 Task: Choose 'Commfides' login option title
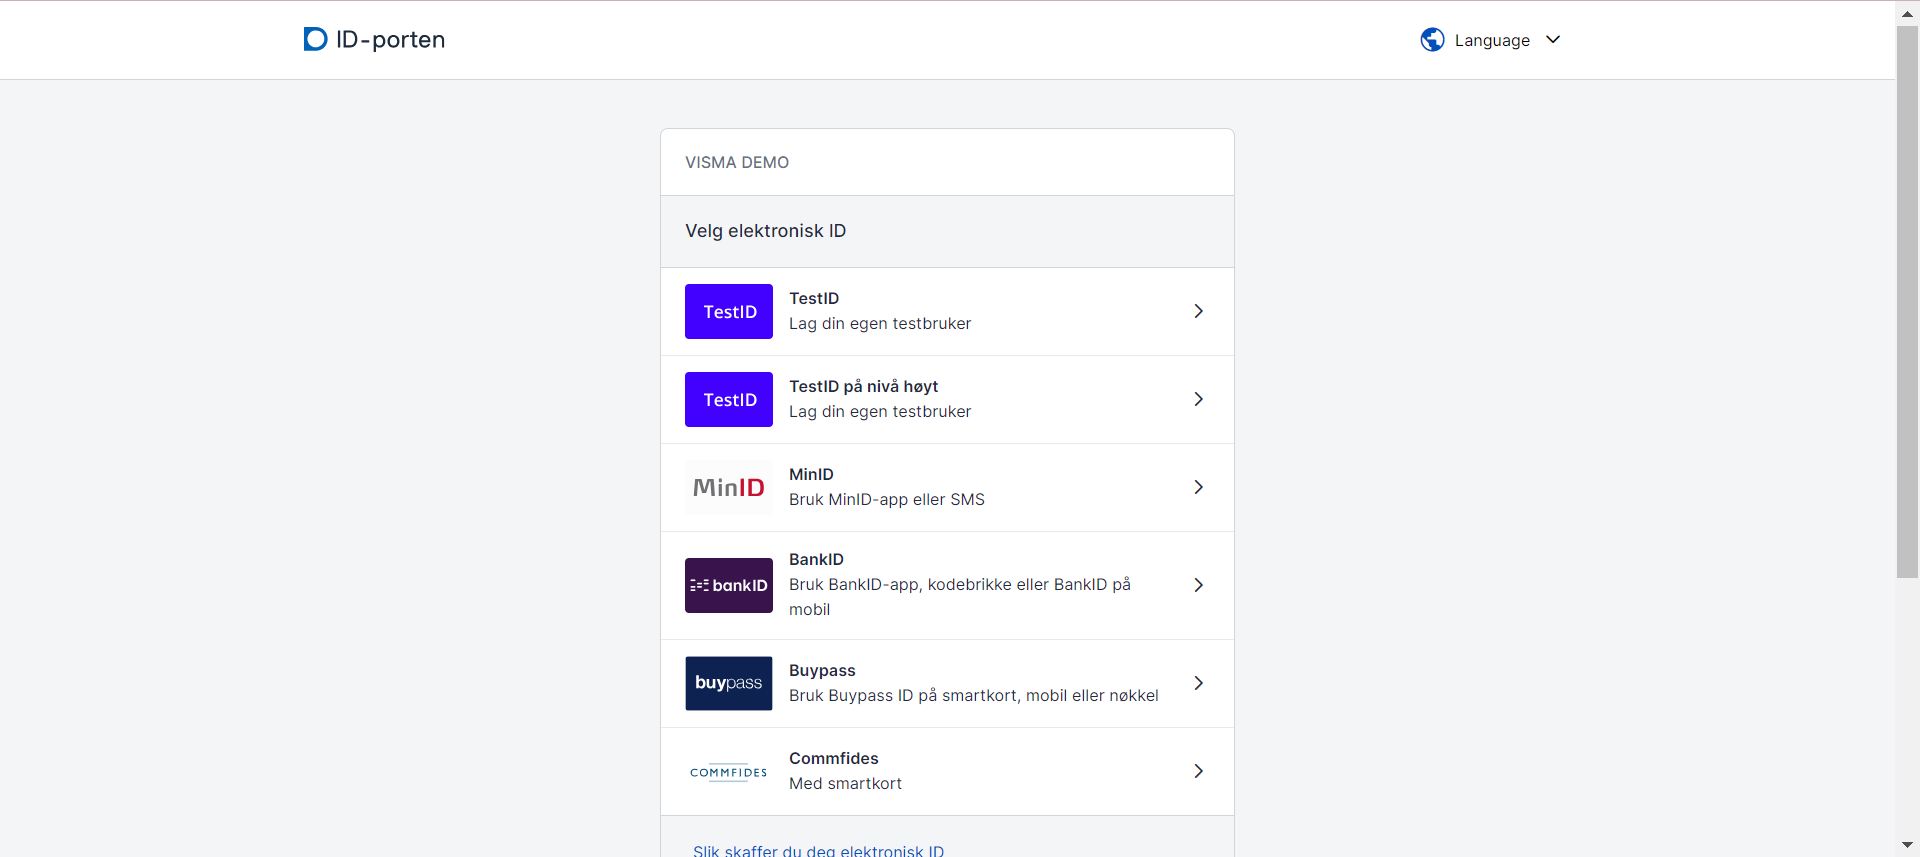pyautogui.click(x=834, y=758)
